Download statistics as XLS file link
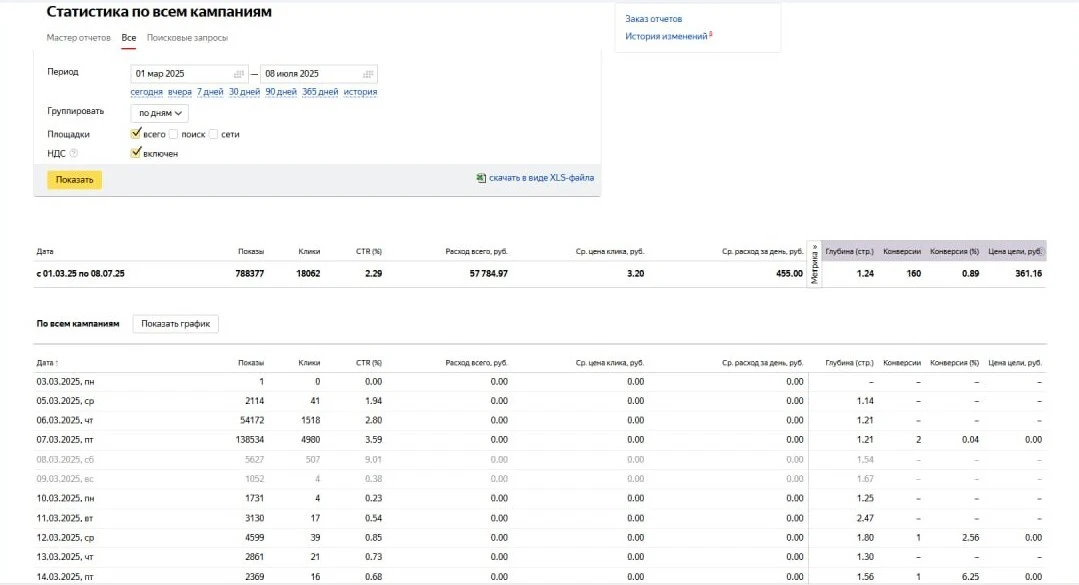Image resolution: width=1079 pixels, height=585 pixels. pyautogui.click(x=542, y=178)
